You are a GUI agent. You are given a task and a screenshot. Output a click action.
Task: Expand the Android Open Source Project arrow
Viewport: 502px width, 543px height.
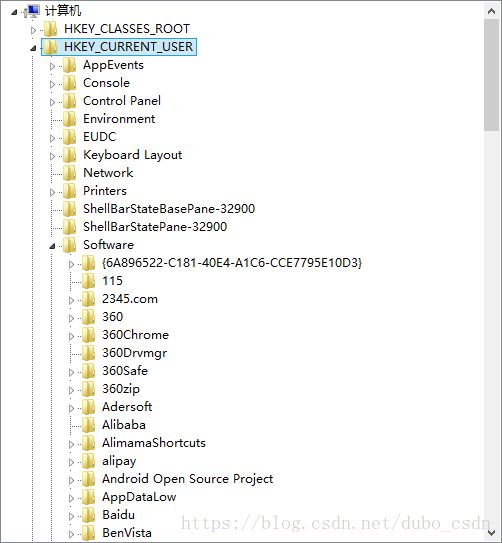click(x=71, y=480)
